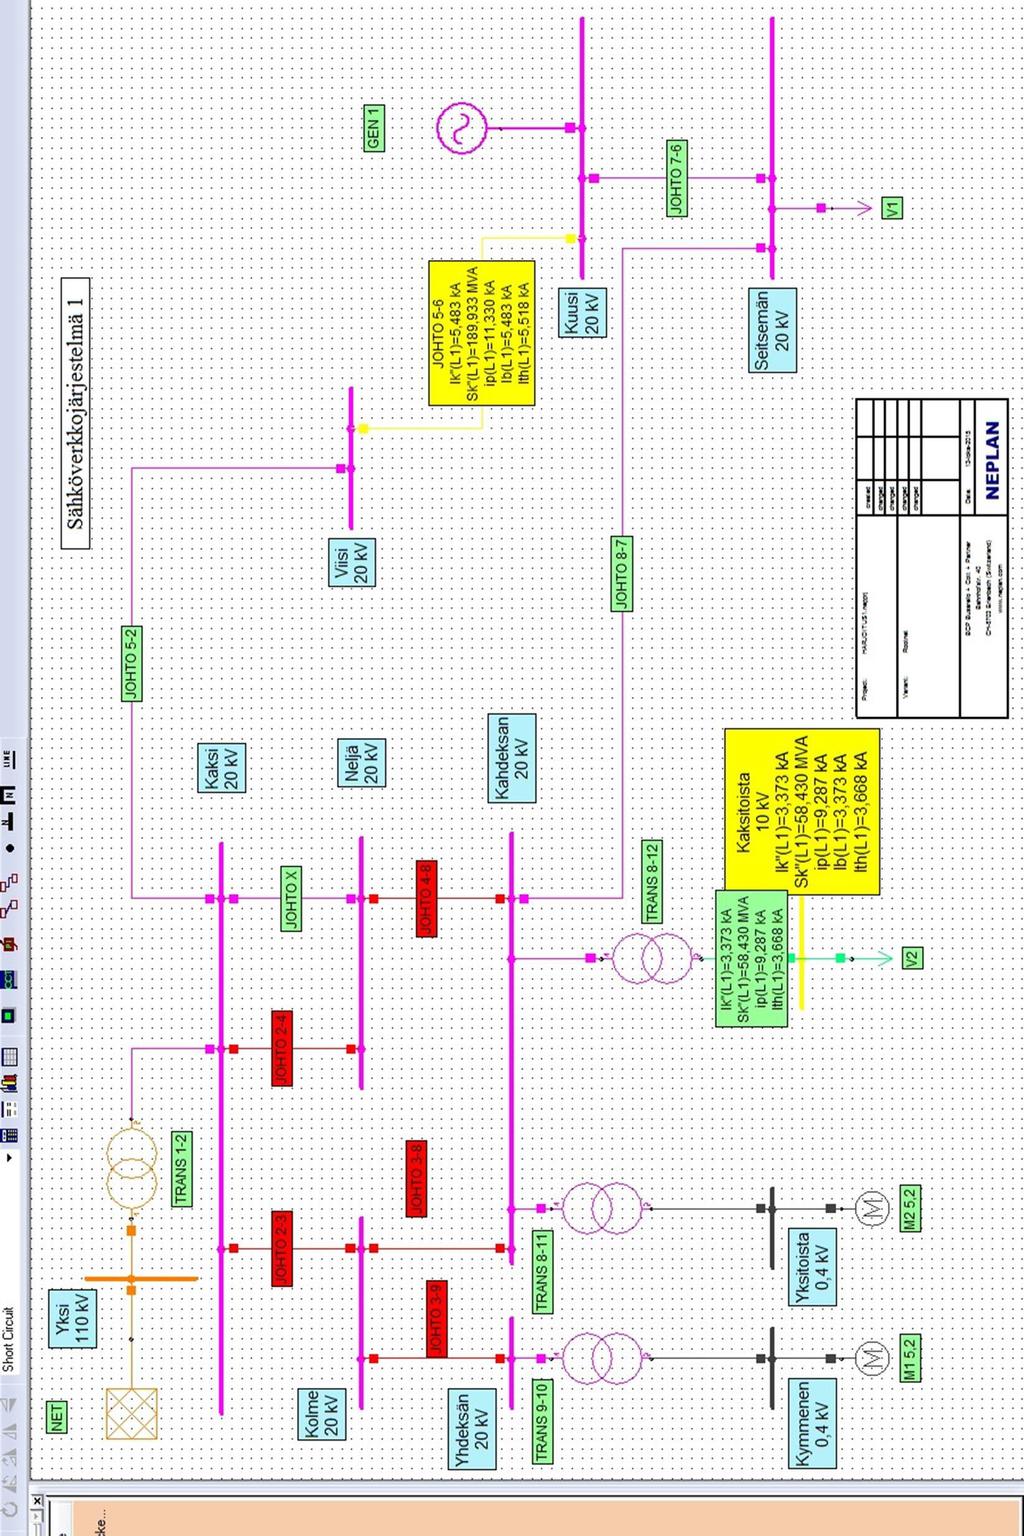Select the M2 motor symbol
This screenshot has width=1024, height=1536.
coord(871,1208)
